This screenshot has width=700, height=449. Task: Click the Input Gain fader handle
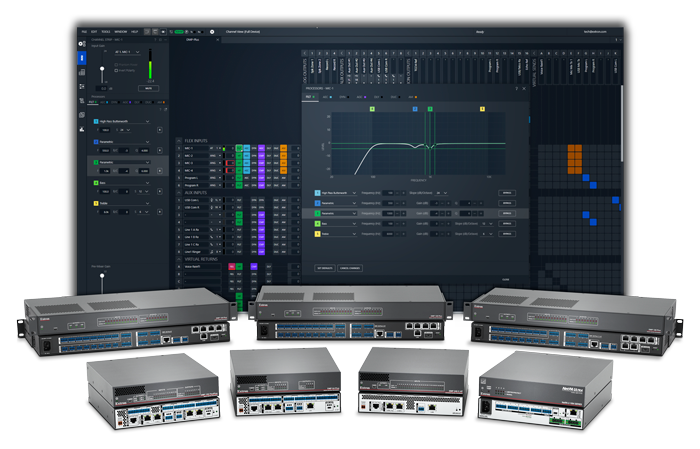point(102,71)
